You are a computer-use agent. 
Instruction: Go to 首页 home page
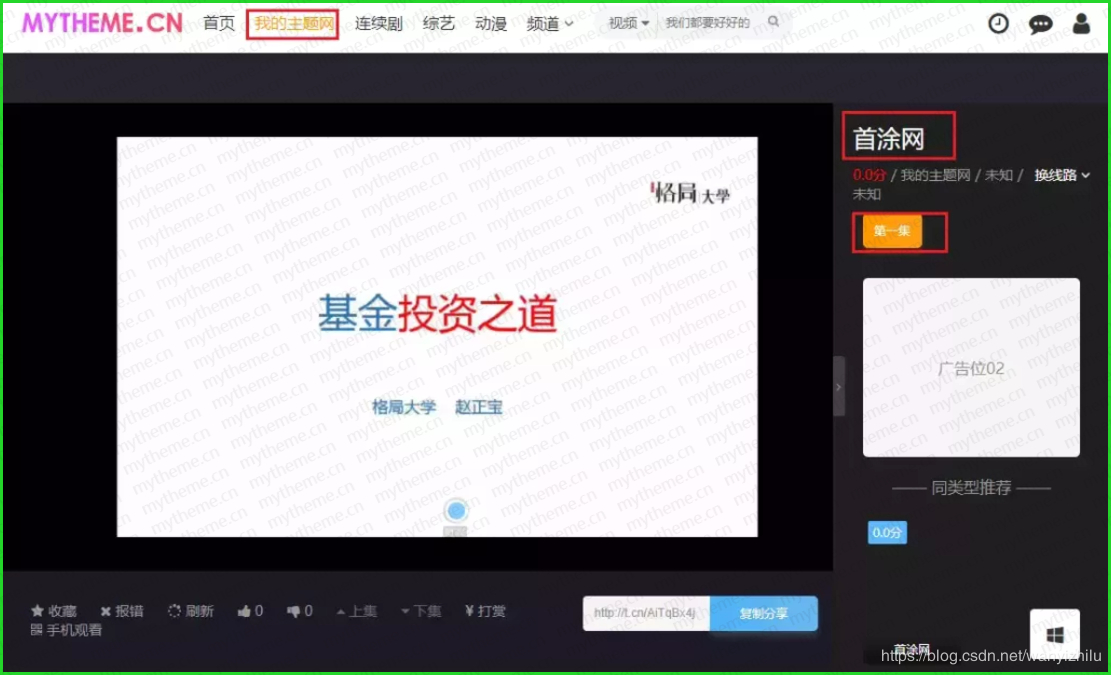tap(218, 23)
